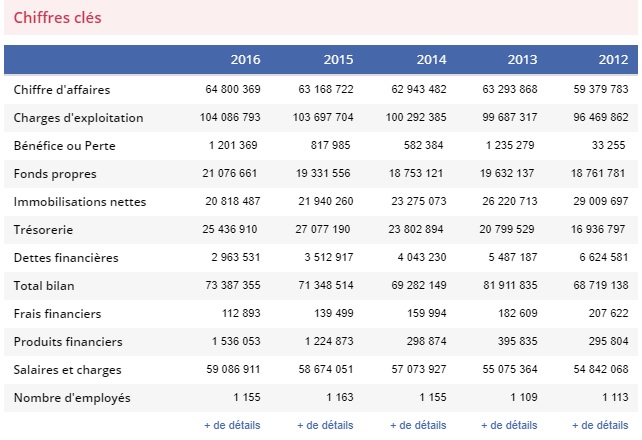Click the 'Salaires et charges' row label

coord(68,370)
